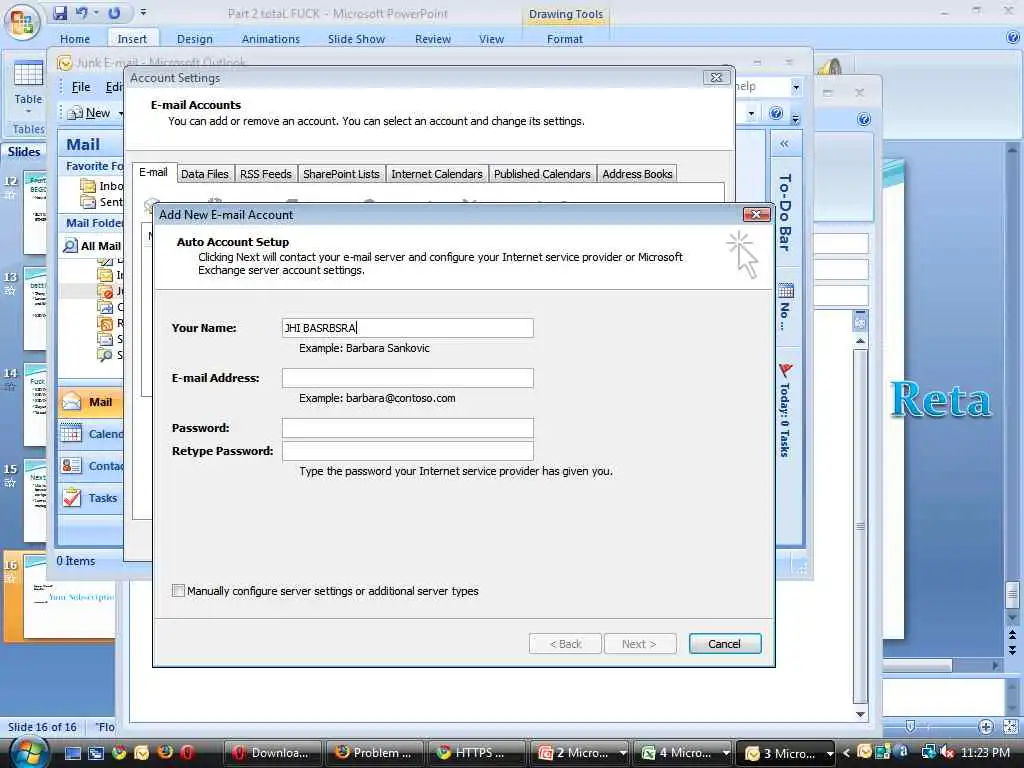Viewport: 1024px width, 768px height.
Task: Click inside the Your Name field
Action: [x=408, y=328]
